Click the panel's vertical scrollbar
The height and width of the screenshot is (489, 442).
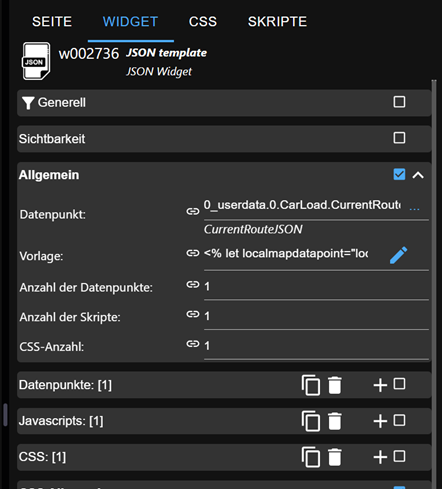(434, 283)
